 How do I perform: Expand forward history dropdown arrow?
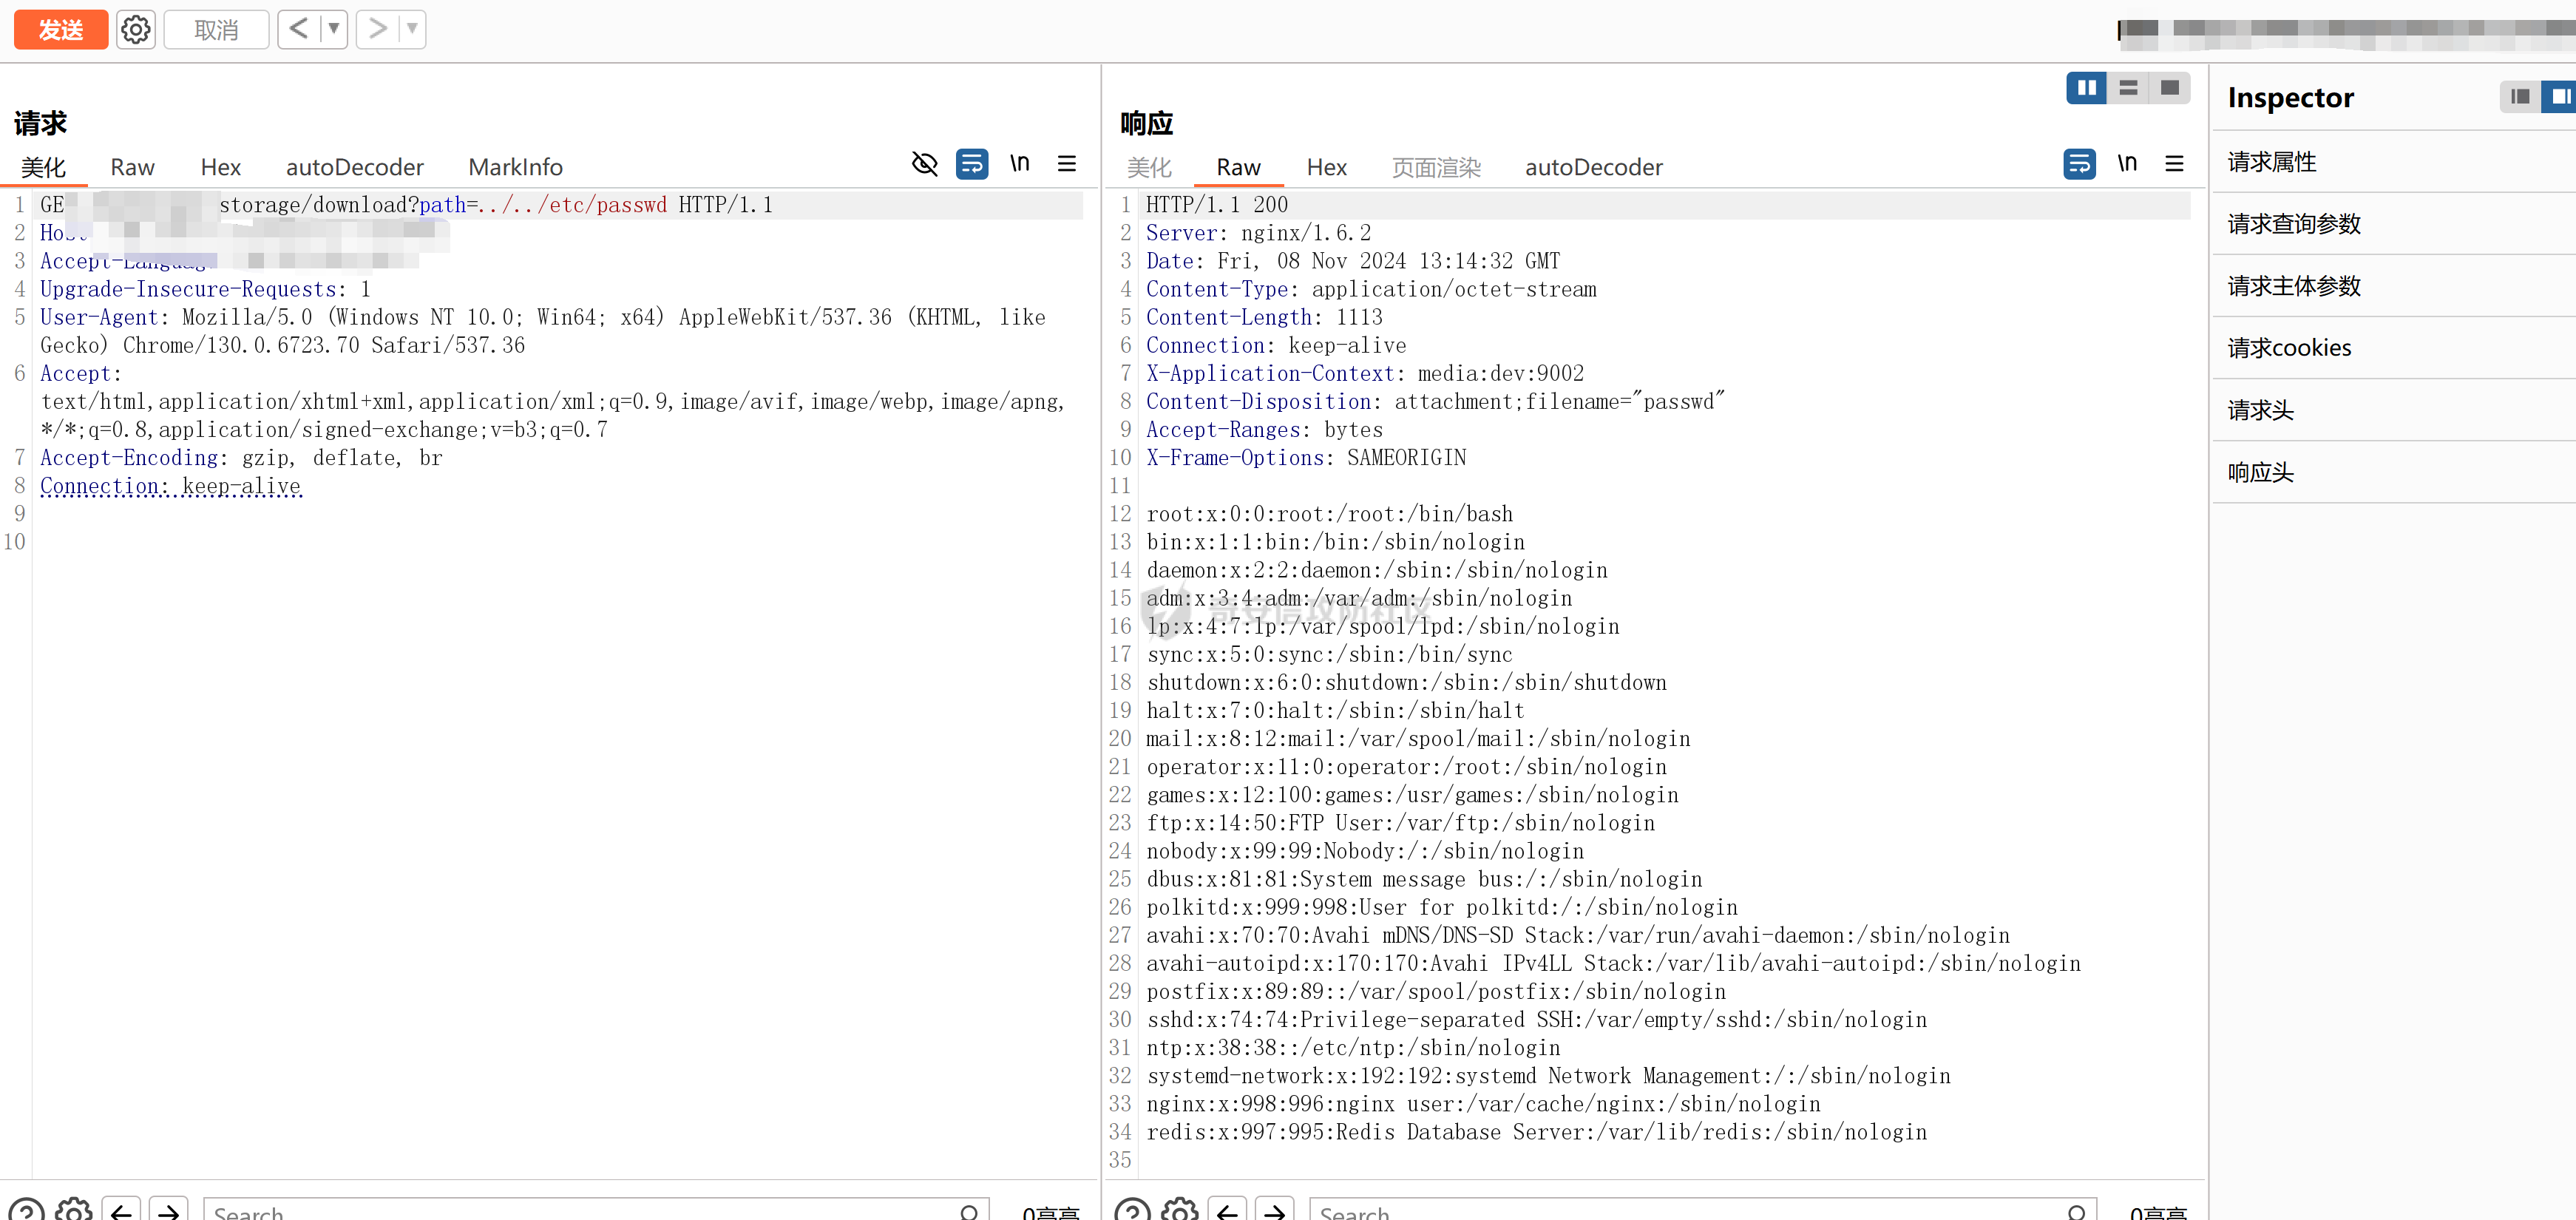point(412,29)
